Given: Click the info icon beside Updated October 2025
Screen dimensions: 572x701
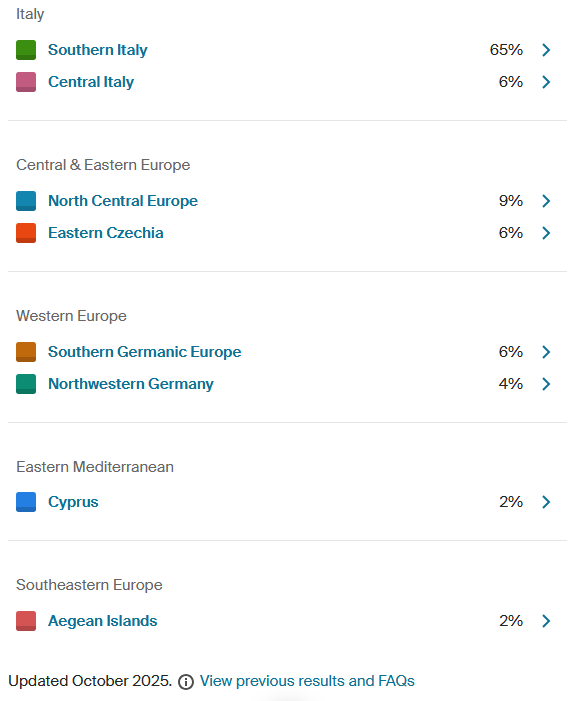Looking at the screenshot, I should 186,682.
